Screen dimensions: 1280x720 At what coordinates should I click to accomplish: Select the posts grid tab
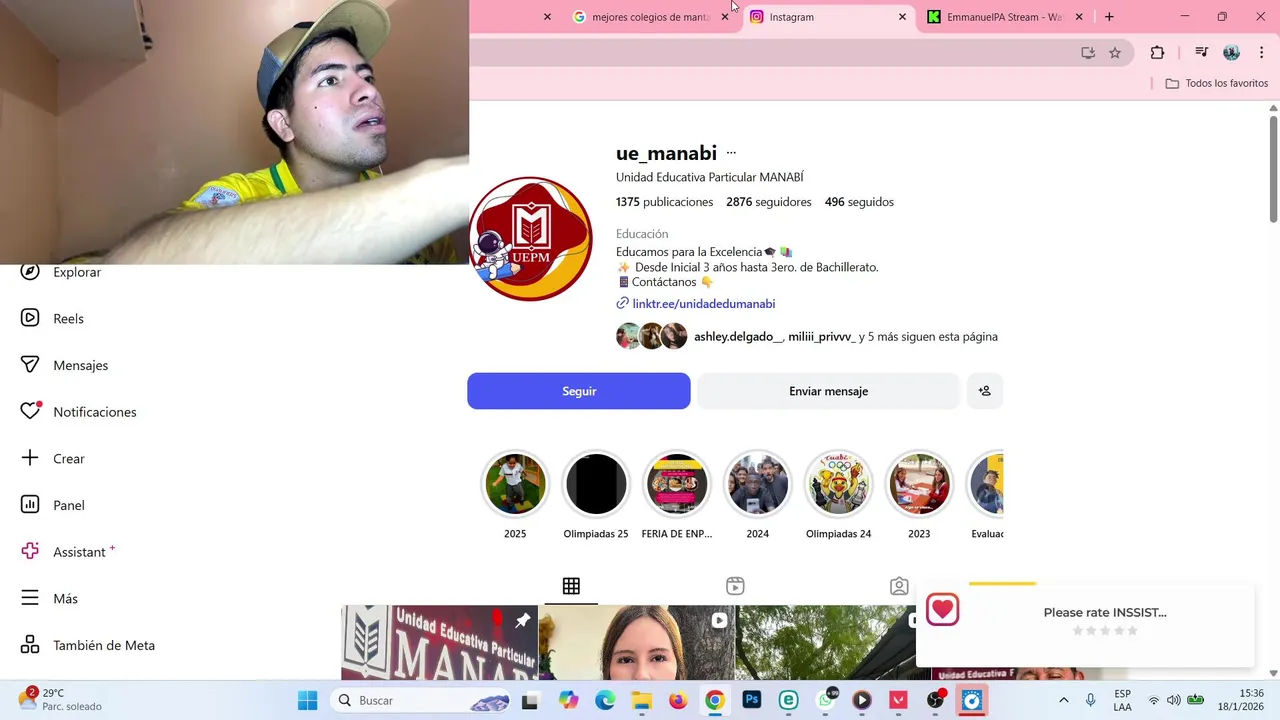click(x=571, y=586)
